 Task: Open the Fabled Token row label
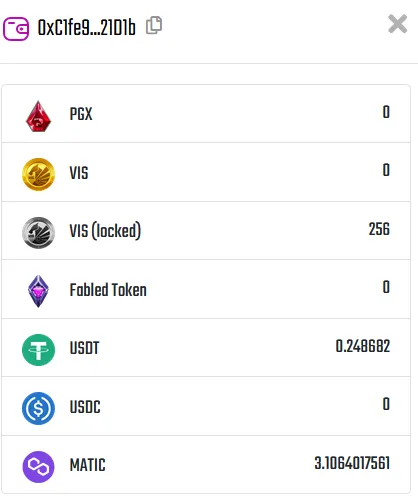(108, 289)
